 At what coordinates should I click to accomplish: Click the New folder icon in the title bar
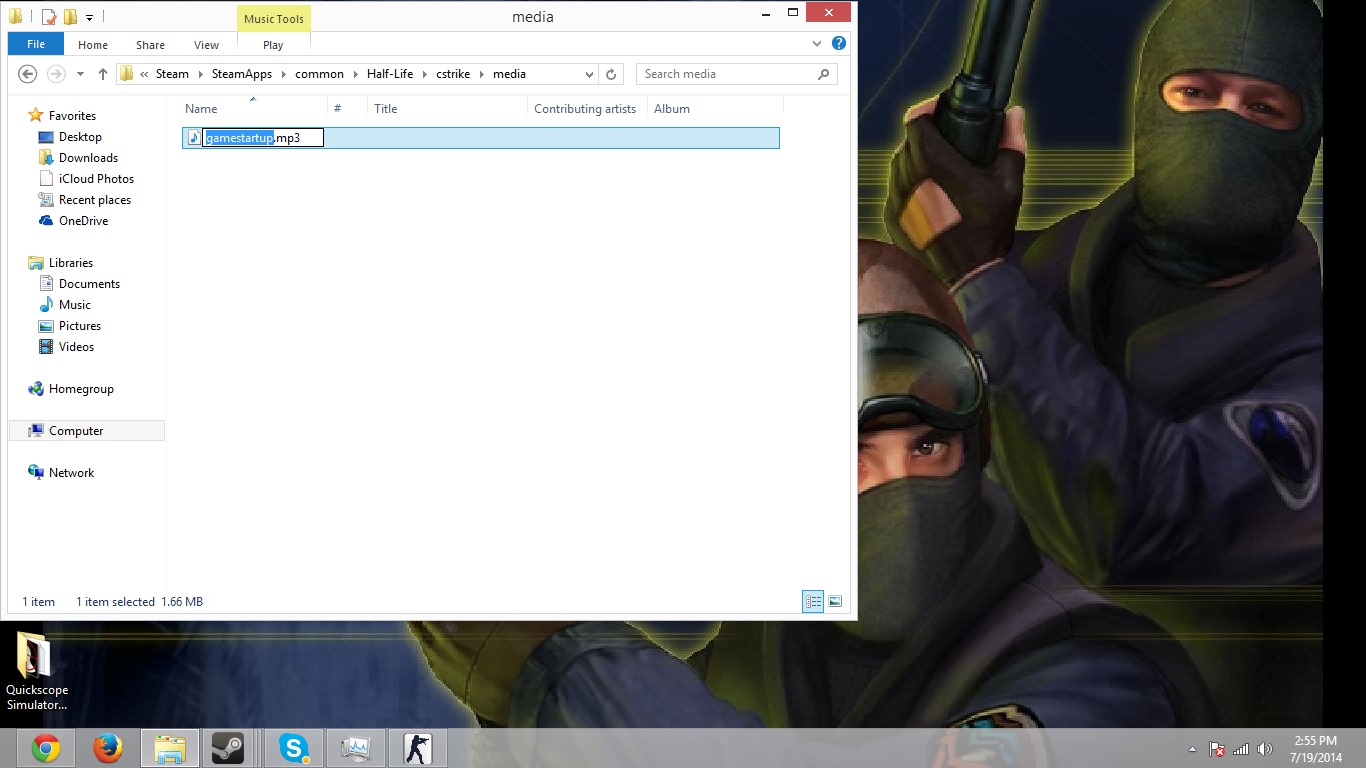tap(70, 17)
